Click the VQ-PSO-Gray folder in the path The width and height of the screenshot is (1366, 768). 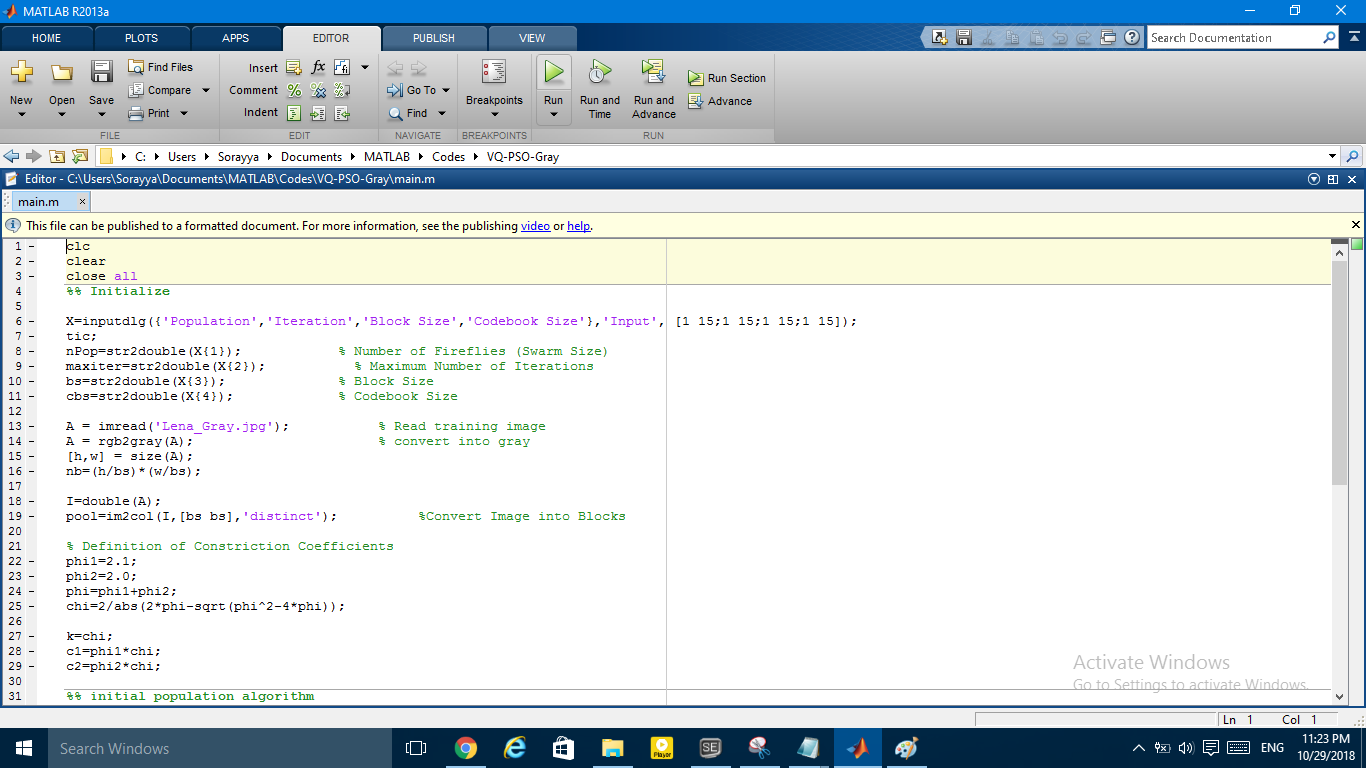coord(523,157)
